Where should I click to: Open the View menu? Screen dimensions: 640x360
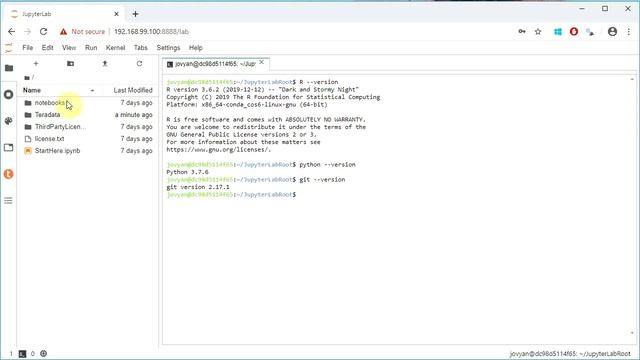point(69,48)
